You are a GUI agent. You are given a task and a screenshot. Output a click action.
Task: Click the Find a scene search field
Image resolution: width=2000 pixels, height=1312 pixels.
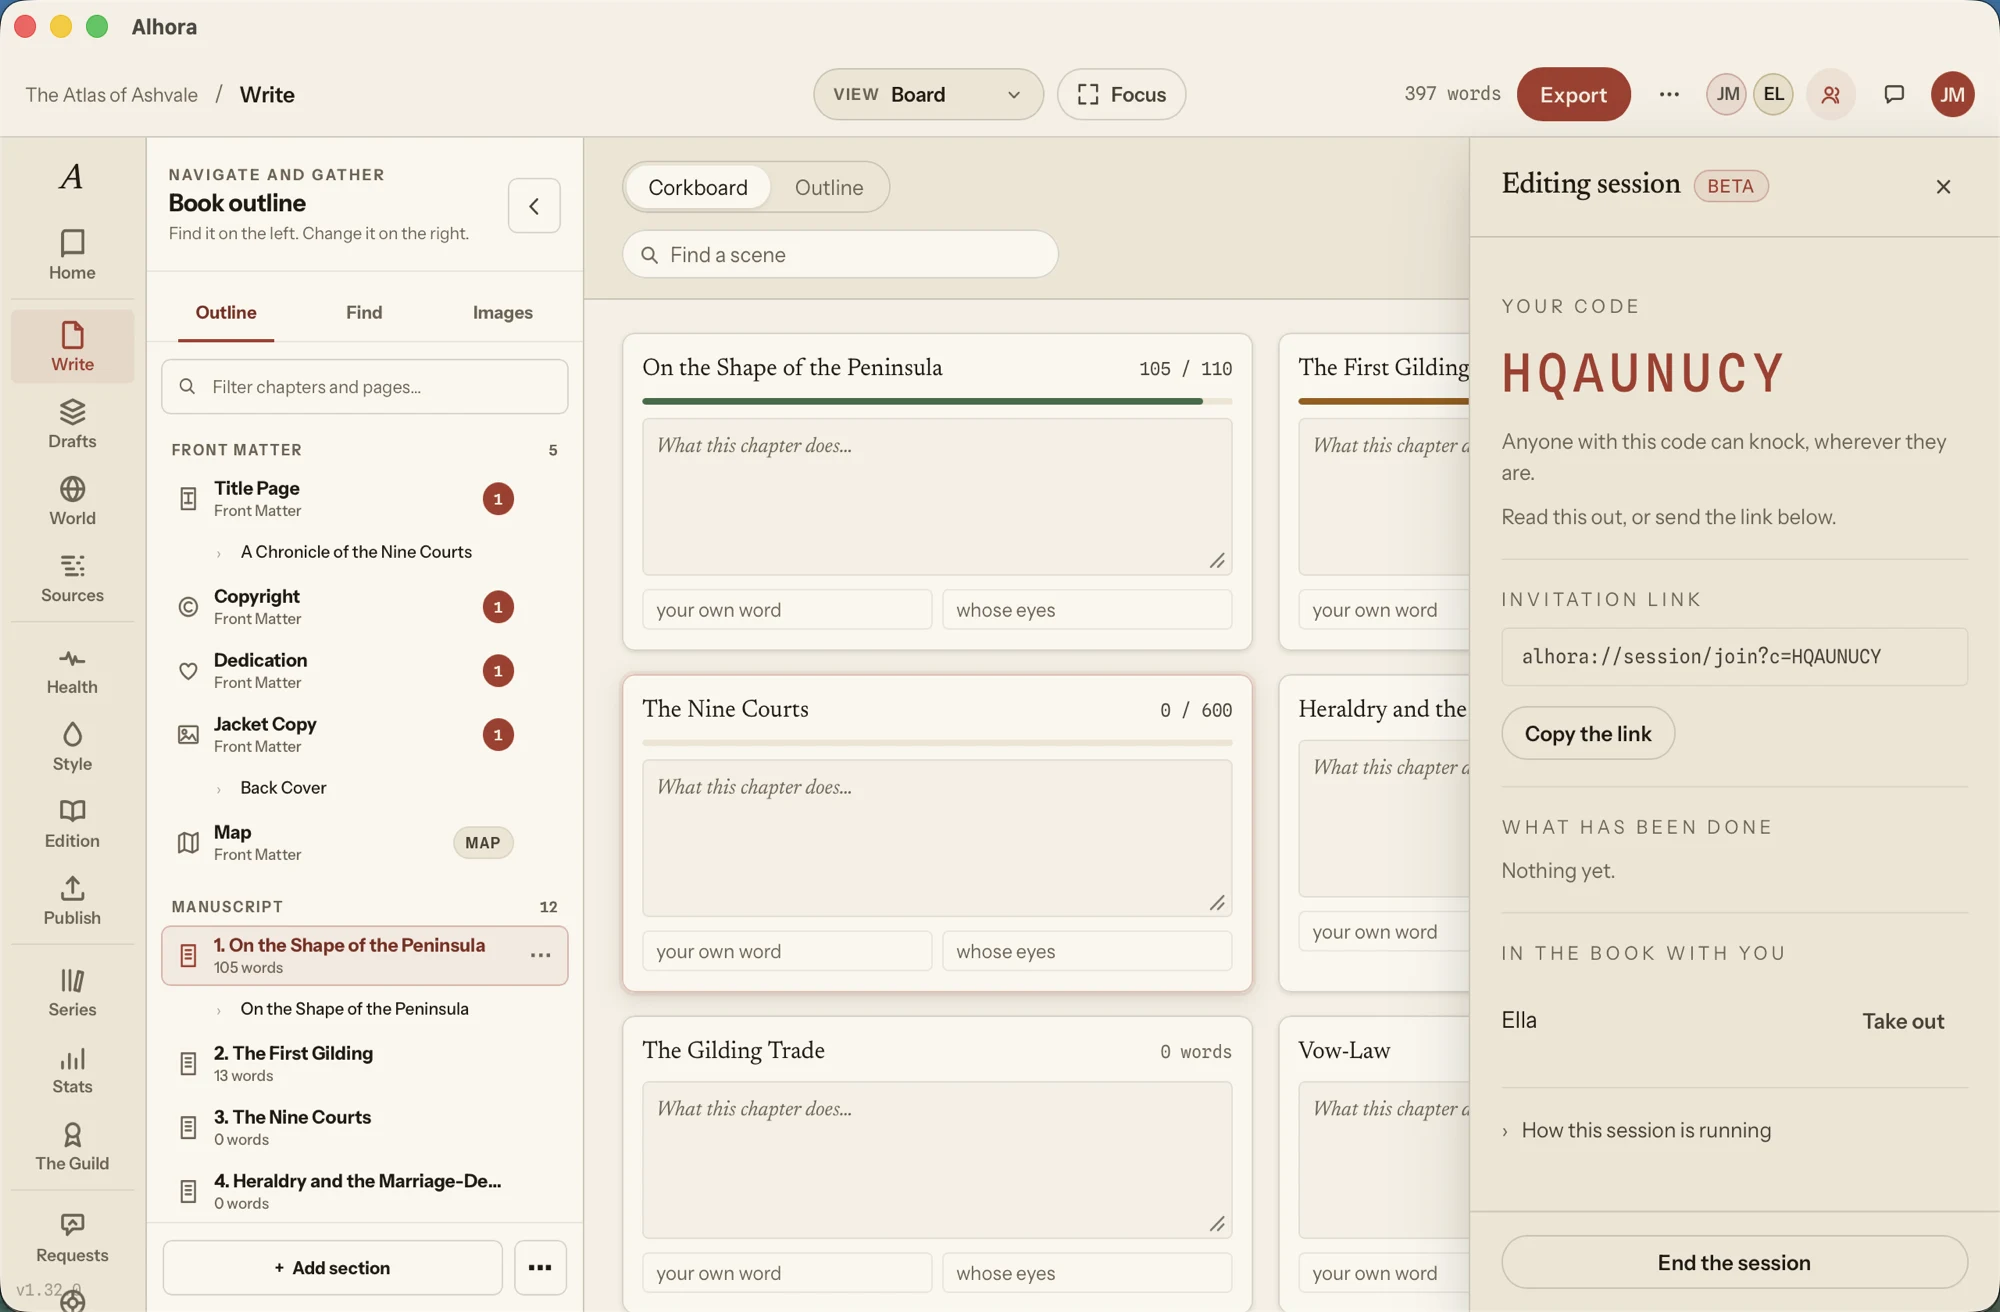[x=840, y=254]
